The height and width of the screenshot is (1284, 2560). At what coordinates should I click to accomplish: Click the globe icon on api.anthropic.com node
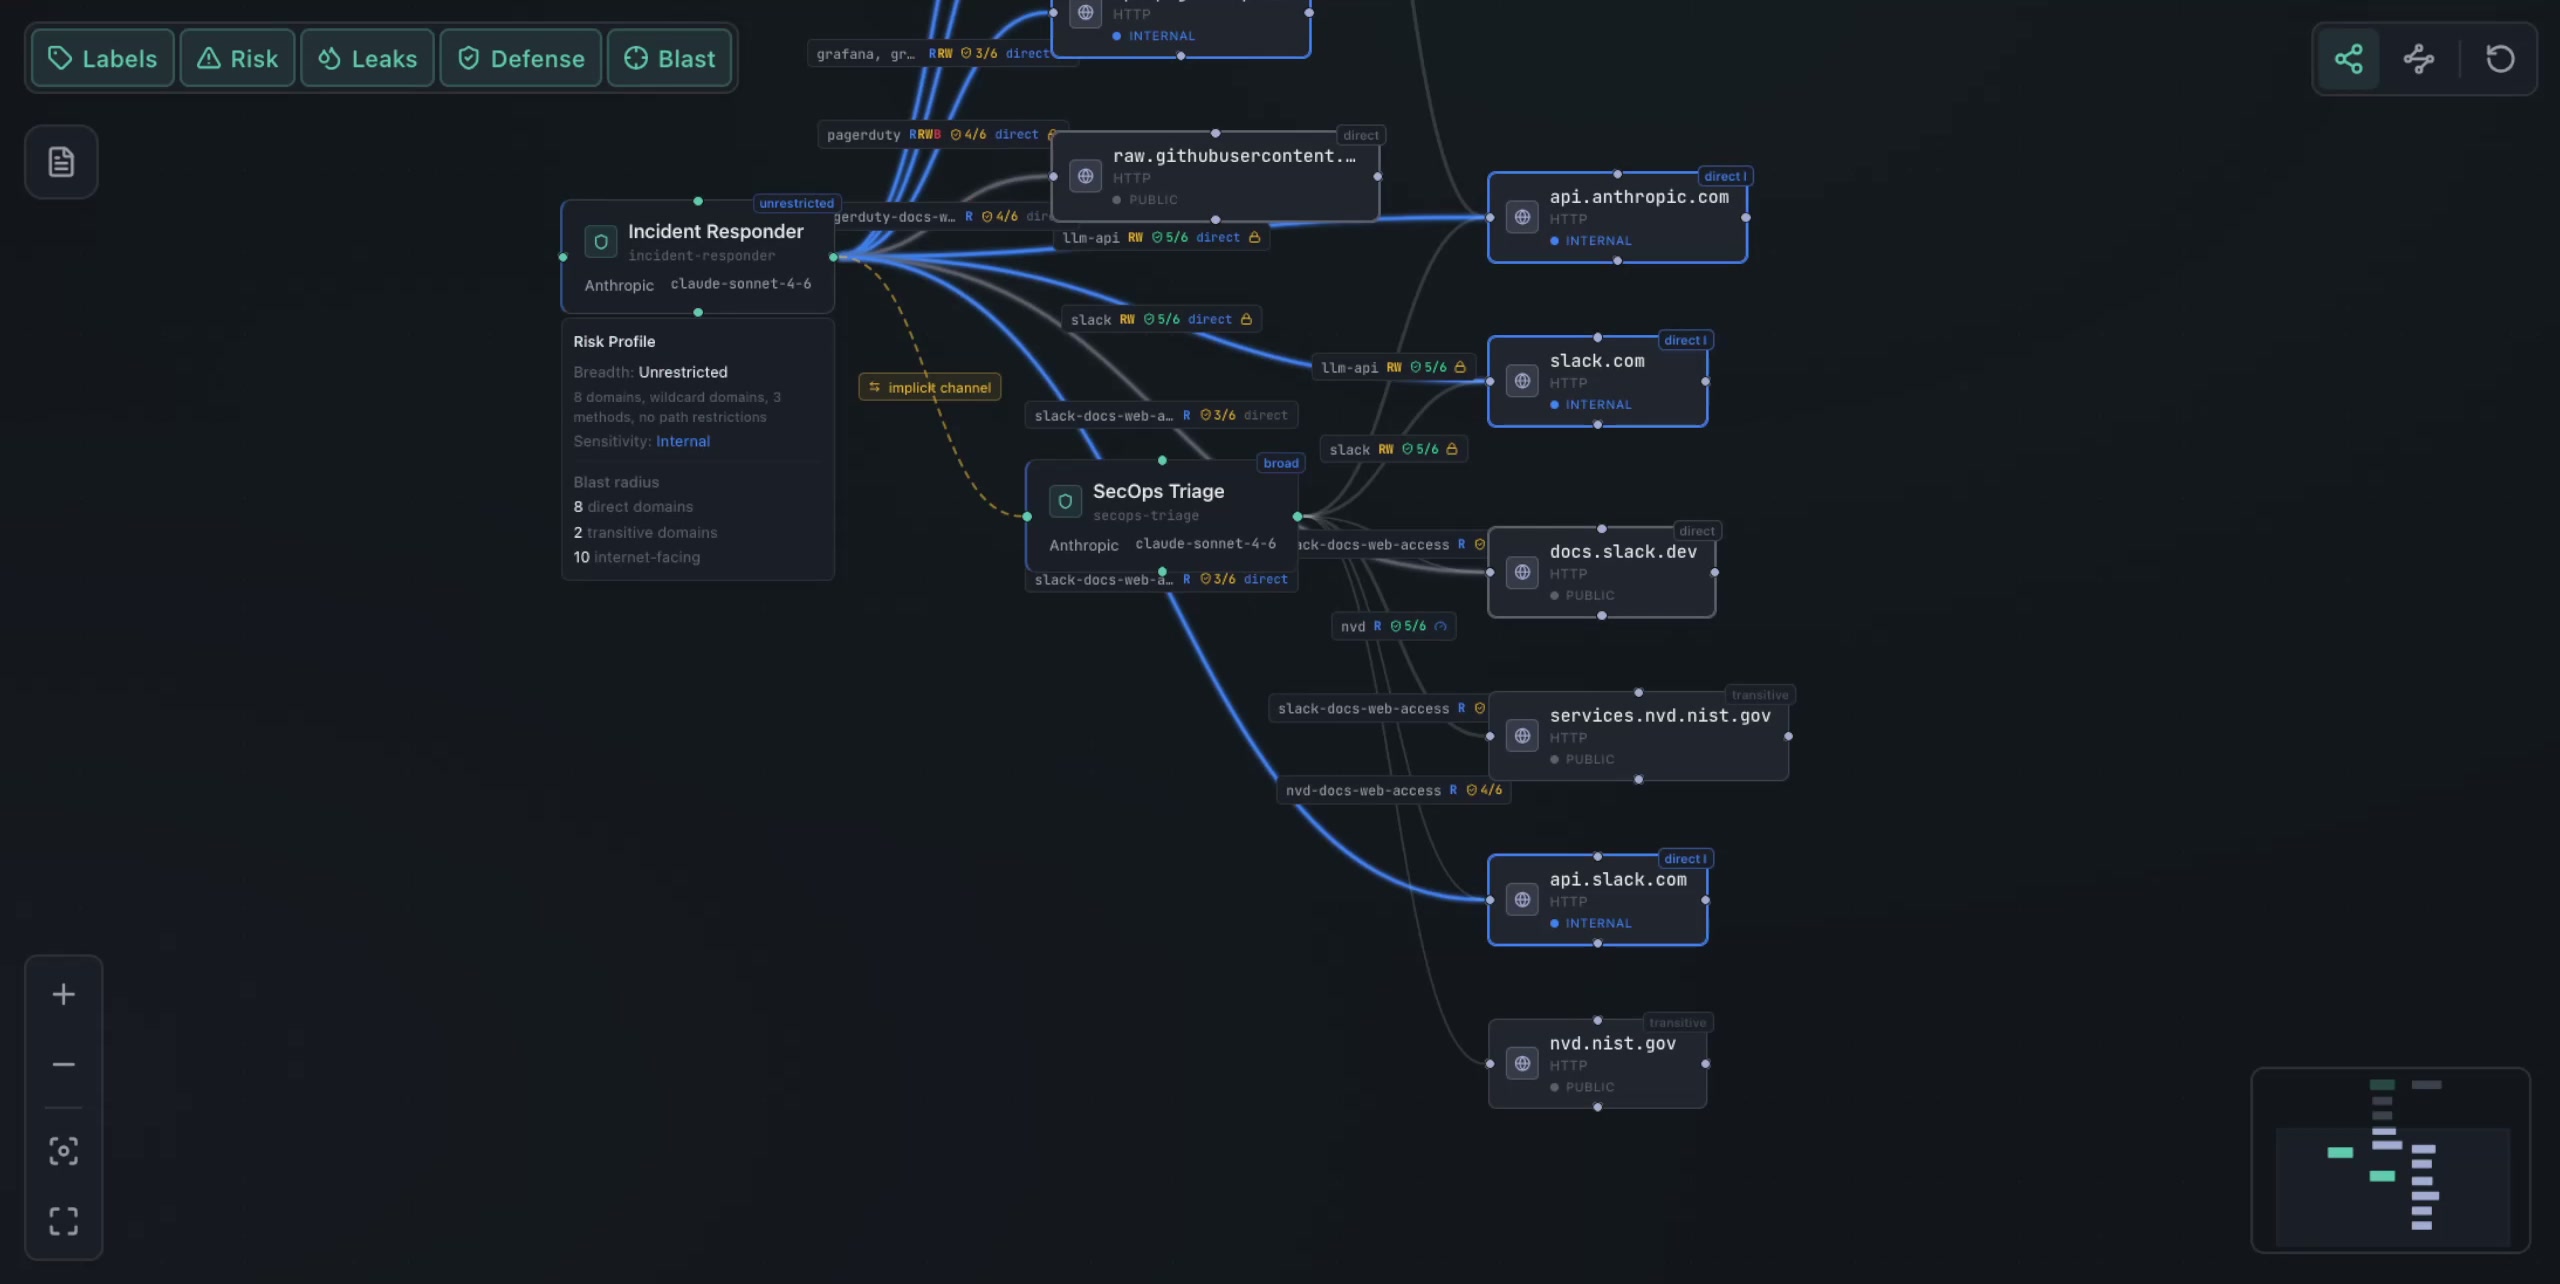pyautogui.click(x=1521, y=216)
